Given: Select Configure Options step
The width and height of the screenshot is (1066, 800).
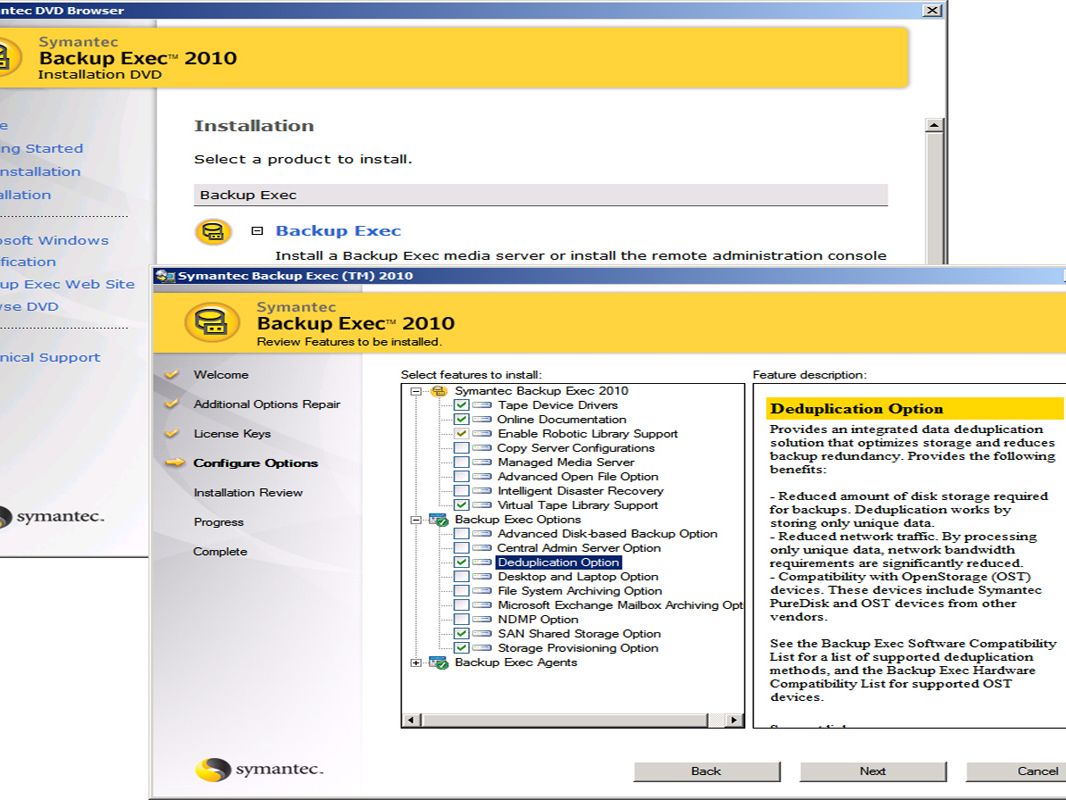Looking at the screenshot, I should pos(256,463).
